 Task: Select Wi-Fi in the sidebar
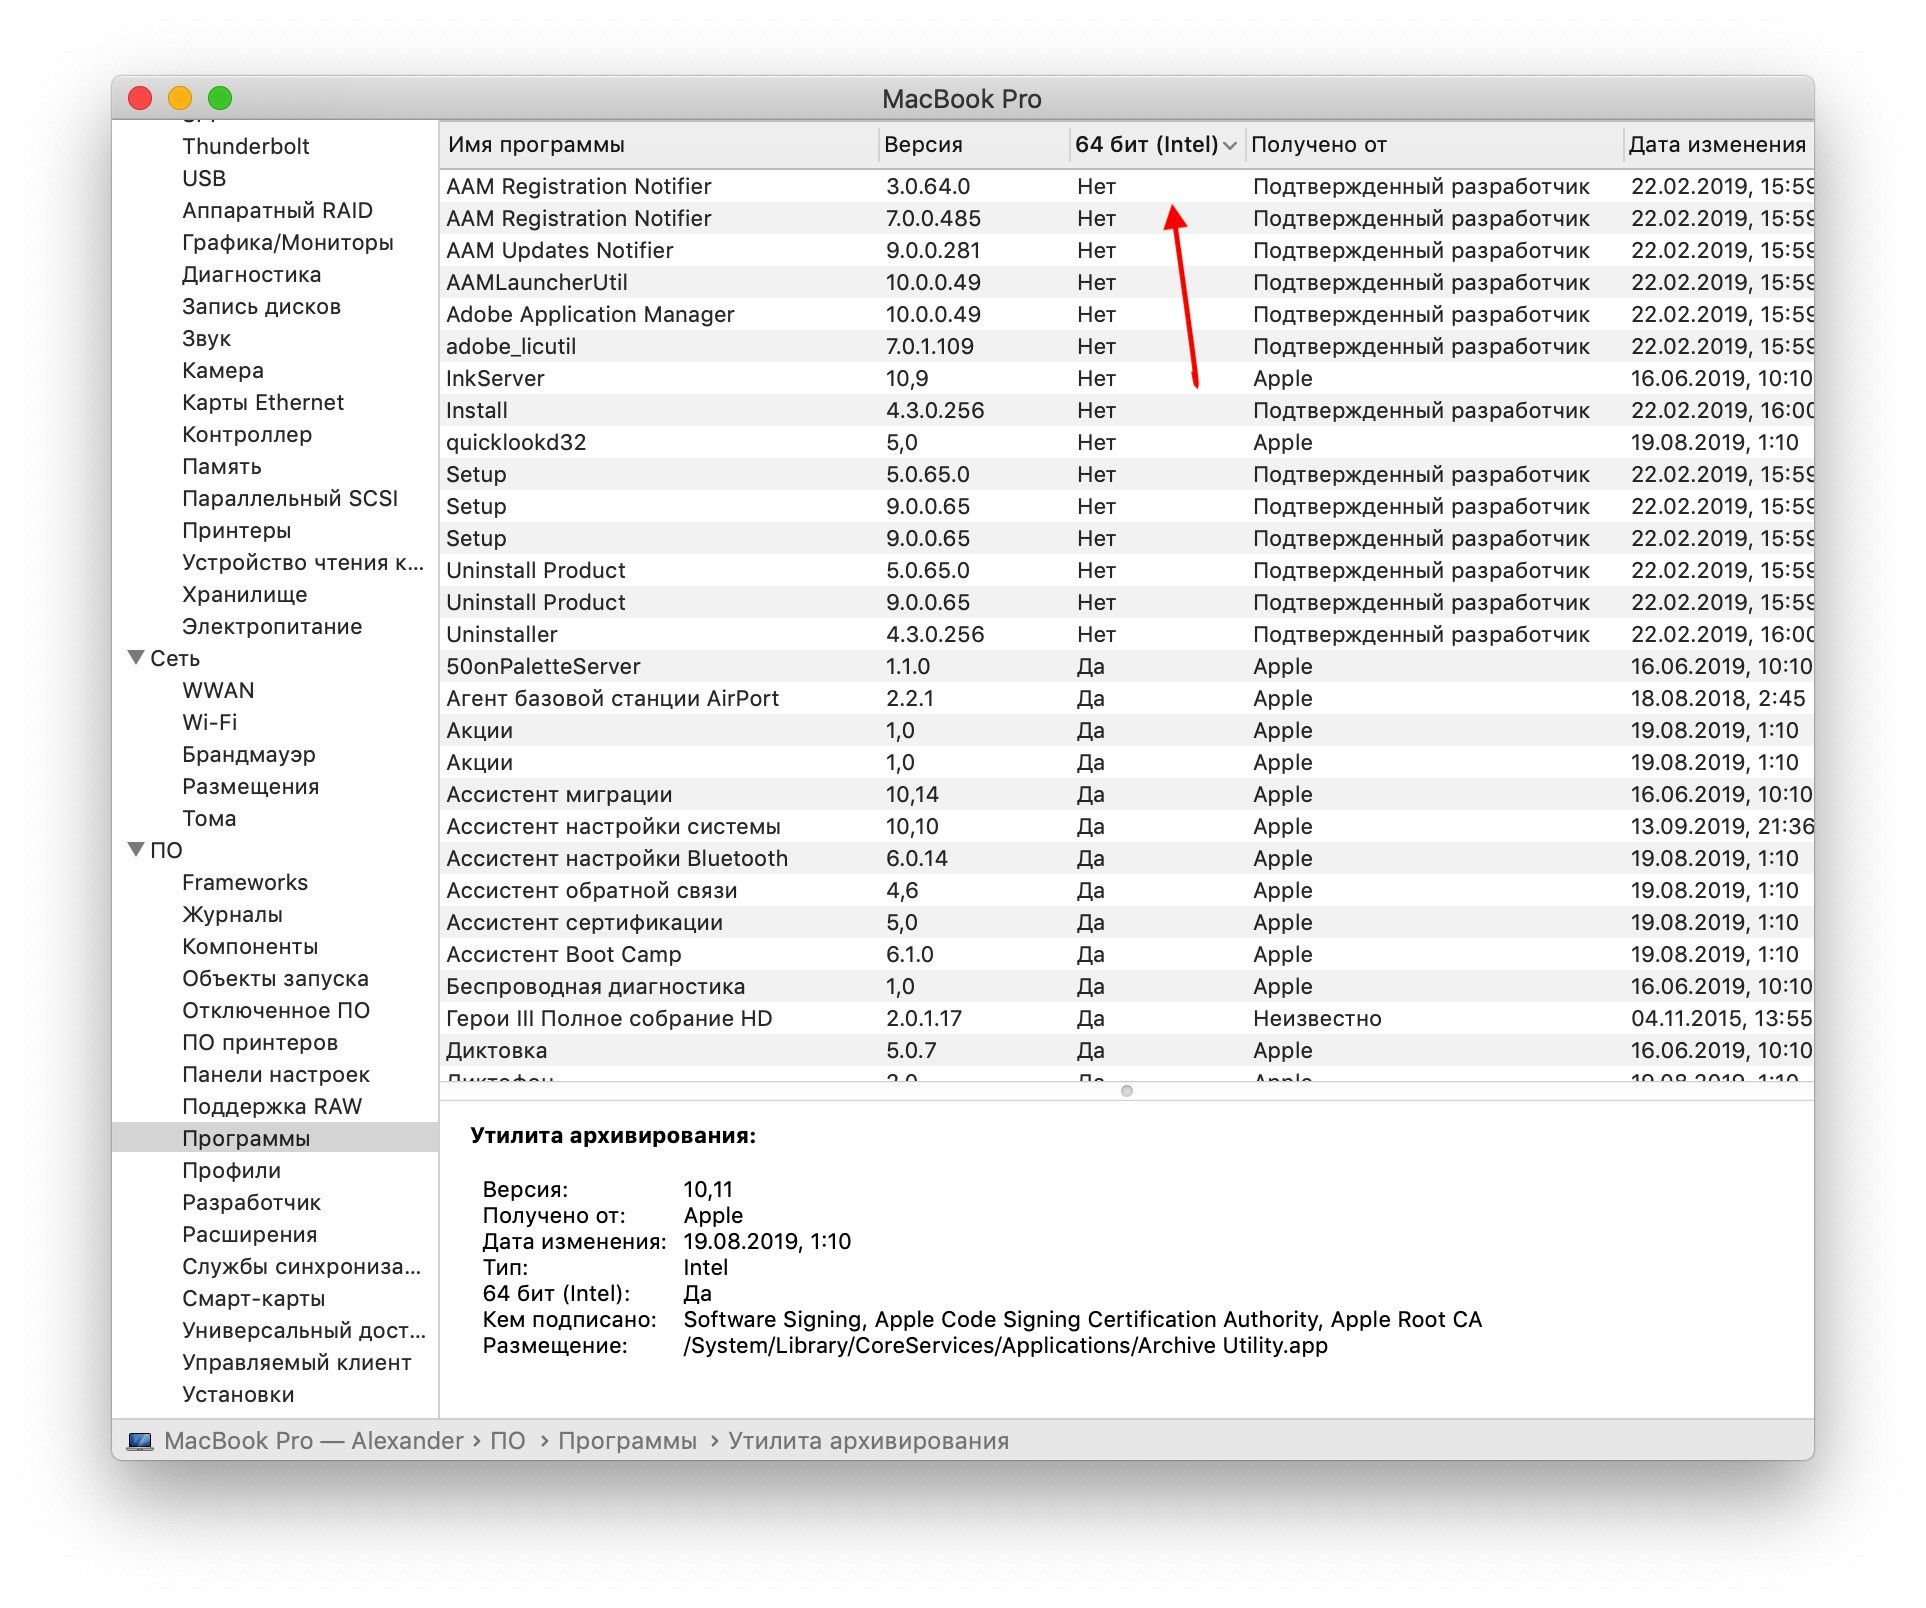pos(210,722)
